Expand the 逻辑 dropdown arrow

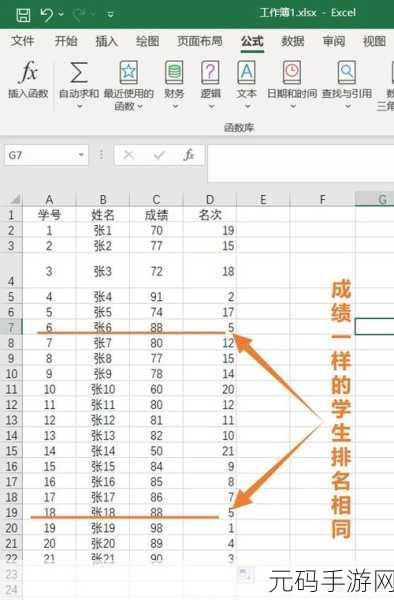point(211,106)
